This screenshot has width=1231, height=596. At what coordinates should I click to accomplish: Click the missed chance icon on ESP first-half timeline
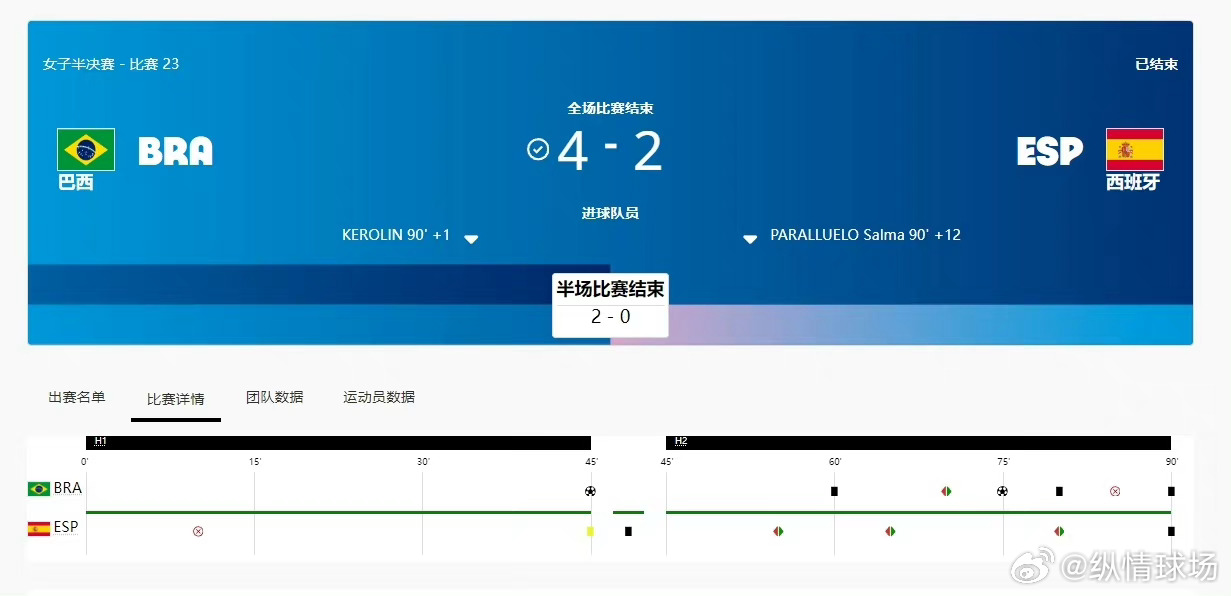(197, 531)
